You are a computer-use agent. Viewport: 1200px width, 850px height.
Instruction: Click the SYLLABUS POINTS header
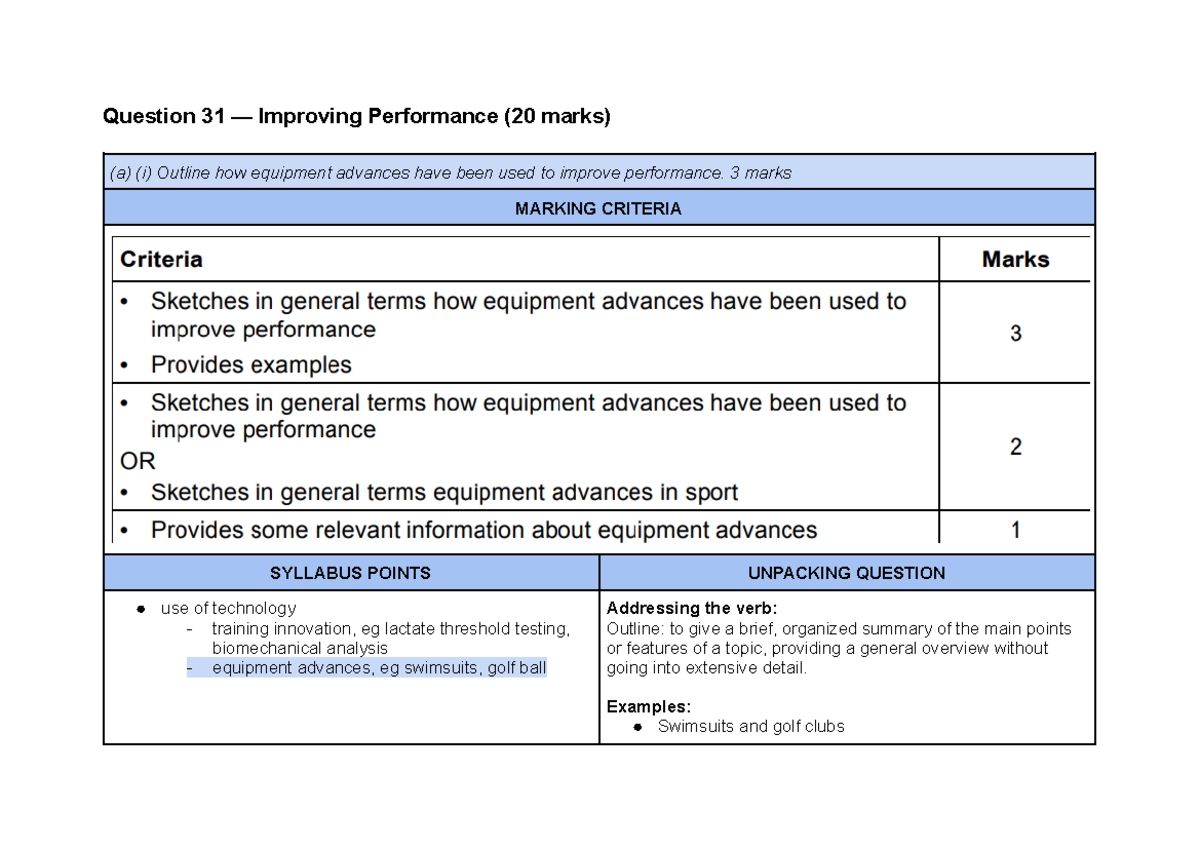point(350,573)
